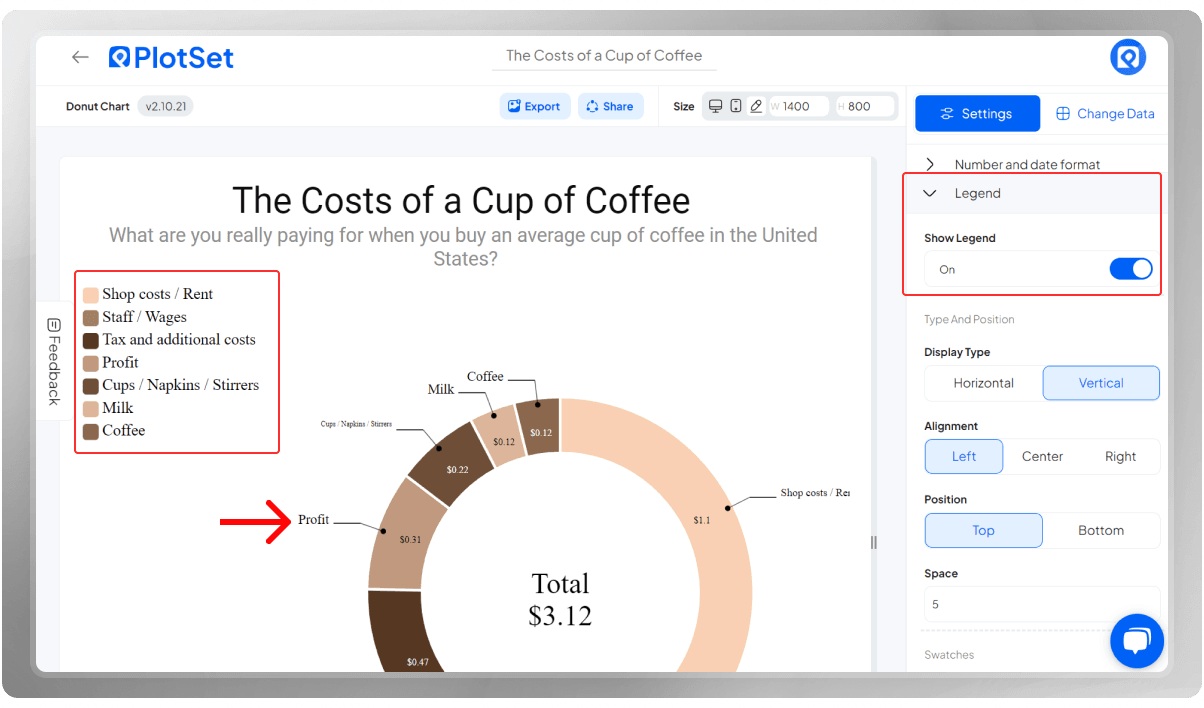
Task: Collapse the Legend section
Action: (1034, 193)
